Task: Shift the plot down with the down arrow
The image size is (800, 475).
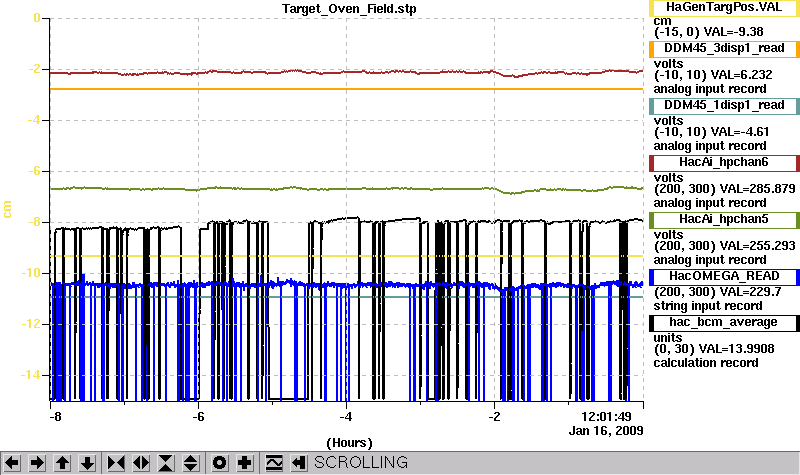Action: coord(88,463)
